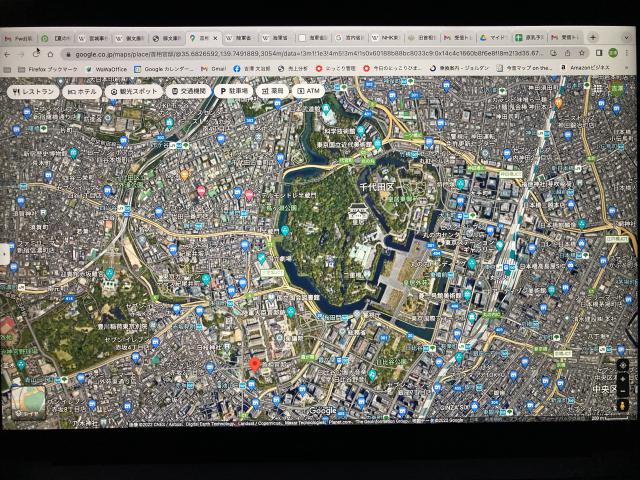Screen dimensions: 640x480
Task: Switch to the green 原乳 spreadsheet tab
Action: [529, 38]
